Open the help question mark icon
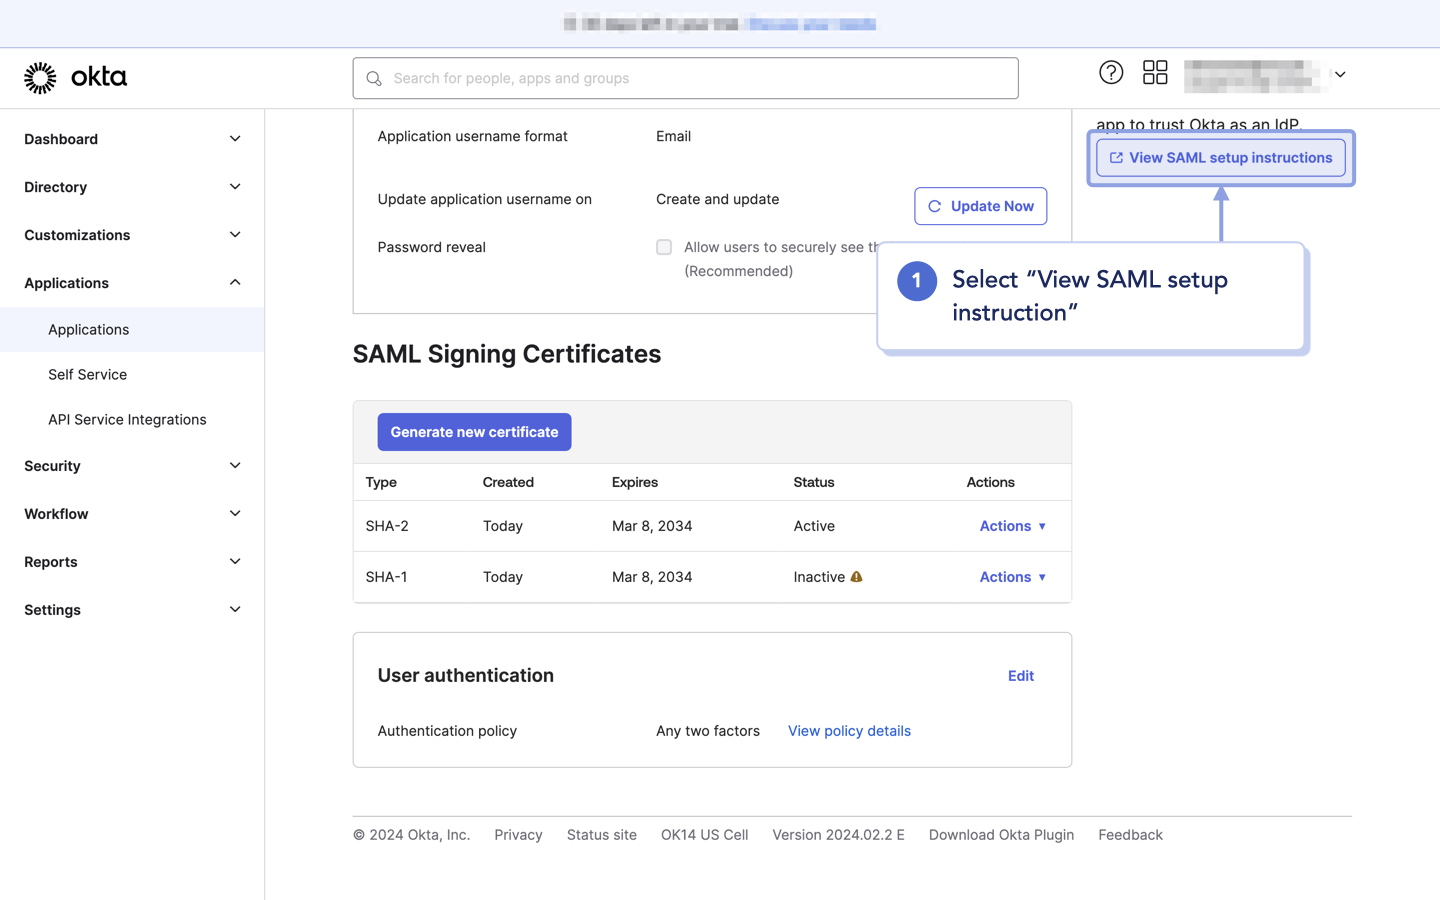The image size is (1440, 900). tap(1111, 72)
